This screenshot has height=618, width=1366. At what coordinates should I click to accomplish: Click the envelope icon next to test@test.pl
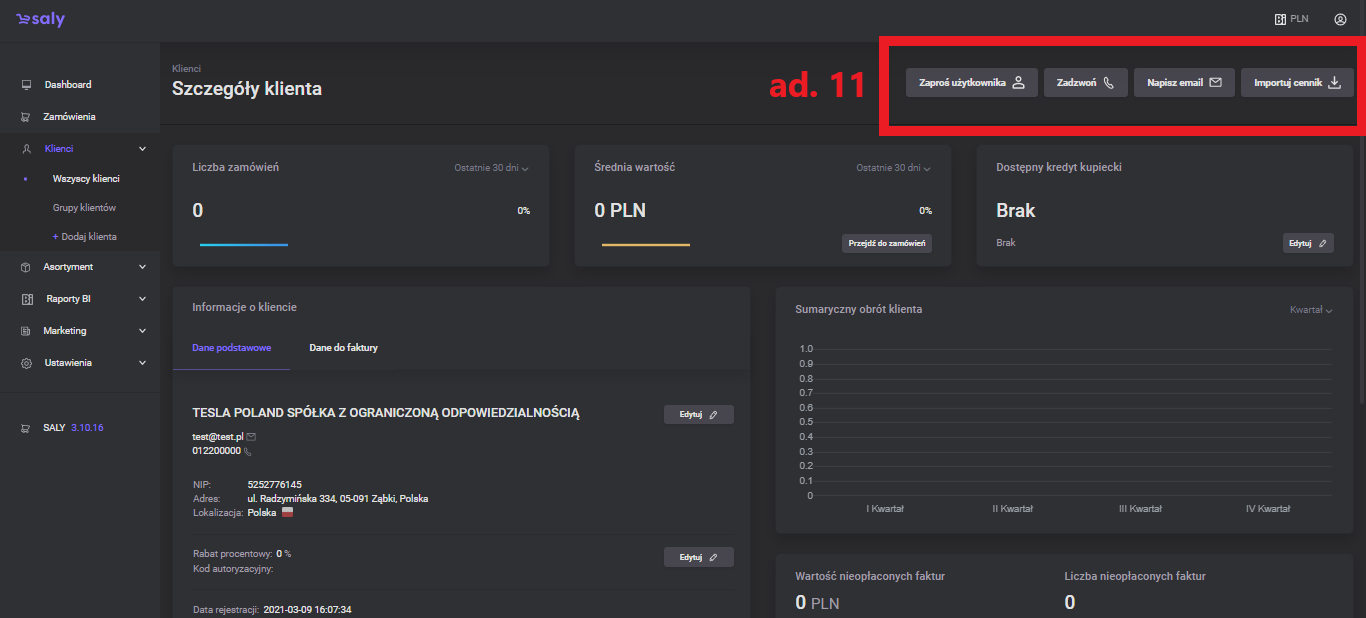coord(251,437)
